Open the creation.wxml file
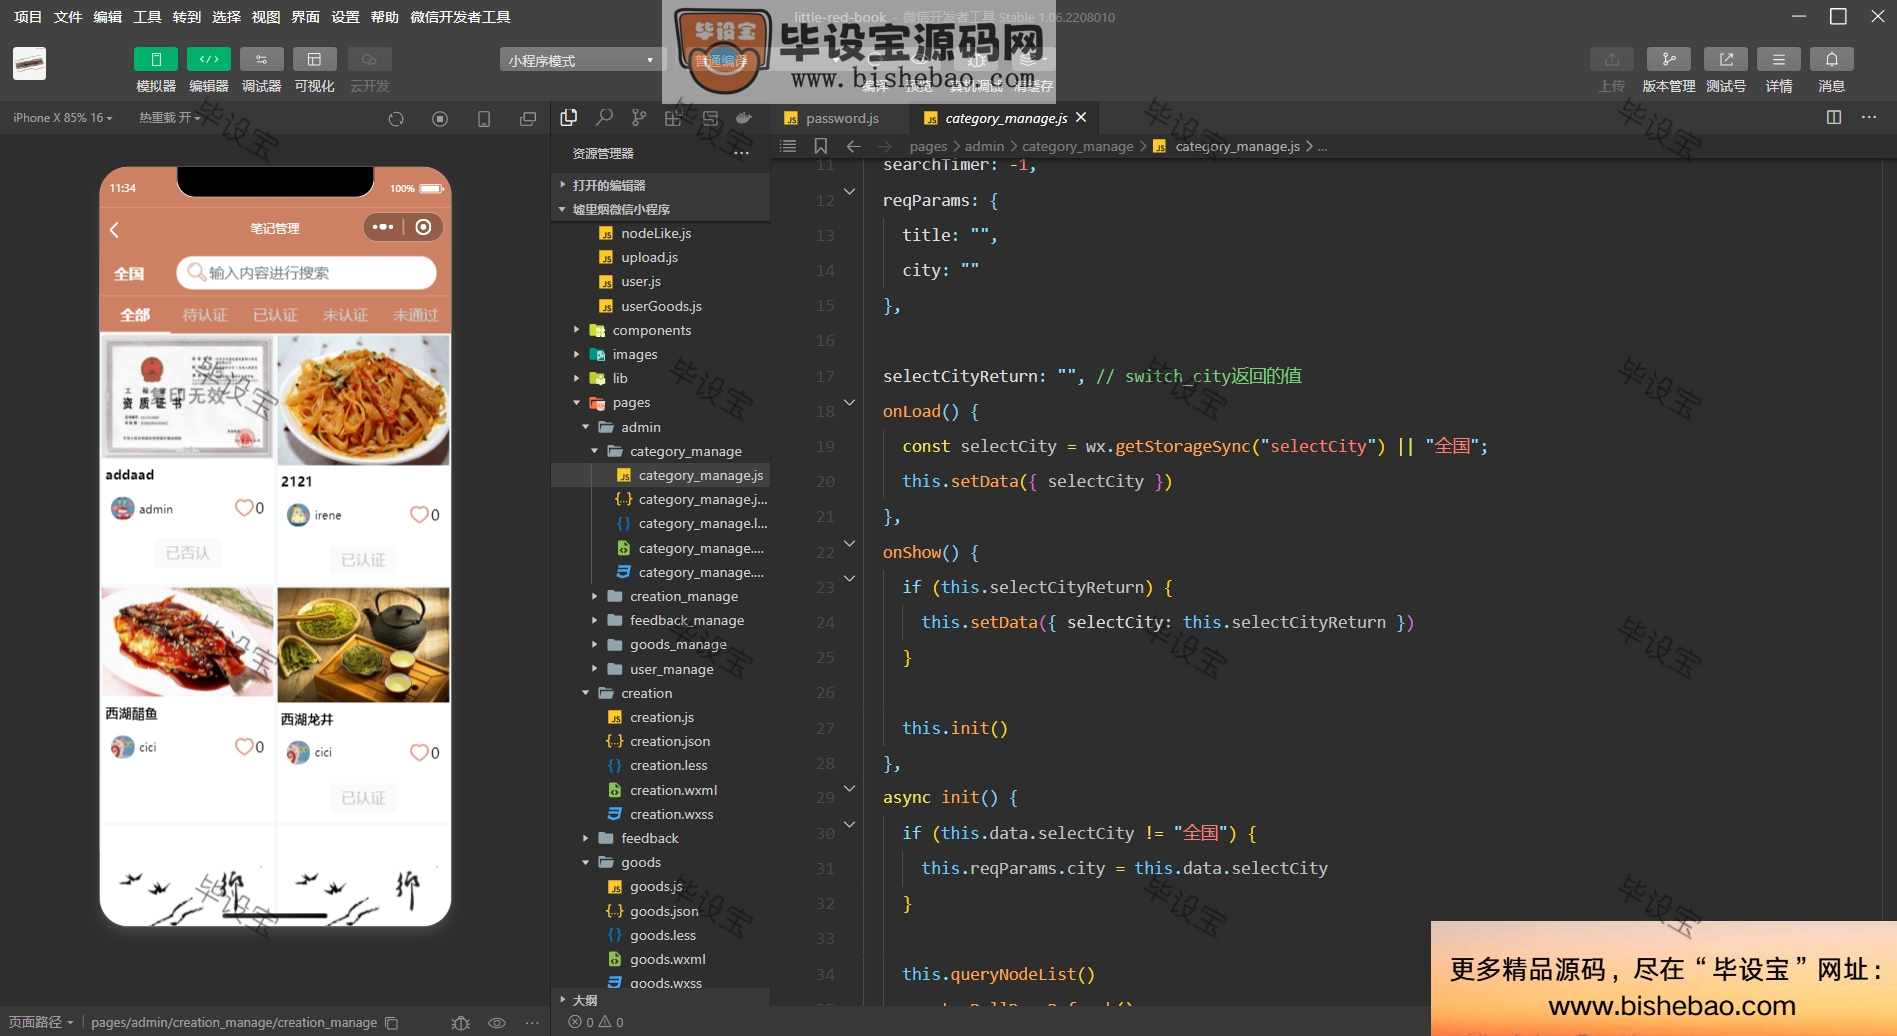 click(673, 790)
